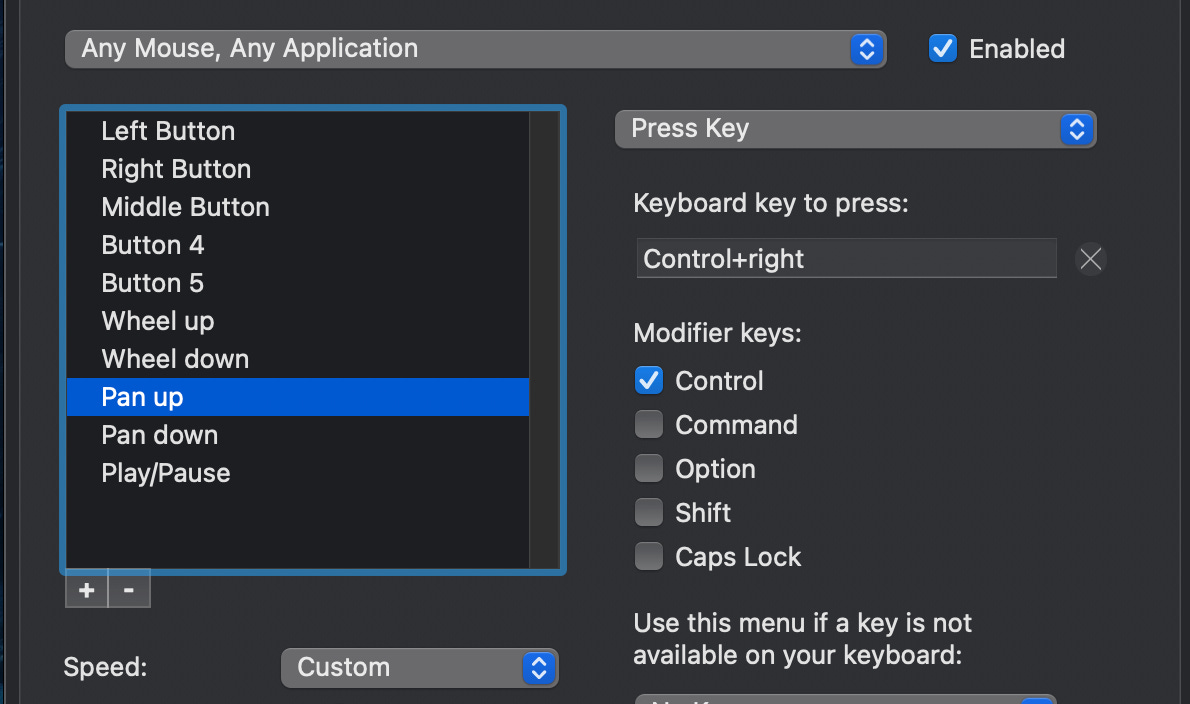Enable the Option modifier checkbox
The image size is (1190, 704).
pyautogui.click(x=649, y=469)
